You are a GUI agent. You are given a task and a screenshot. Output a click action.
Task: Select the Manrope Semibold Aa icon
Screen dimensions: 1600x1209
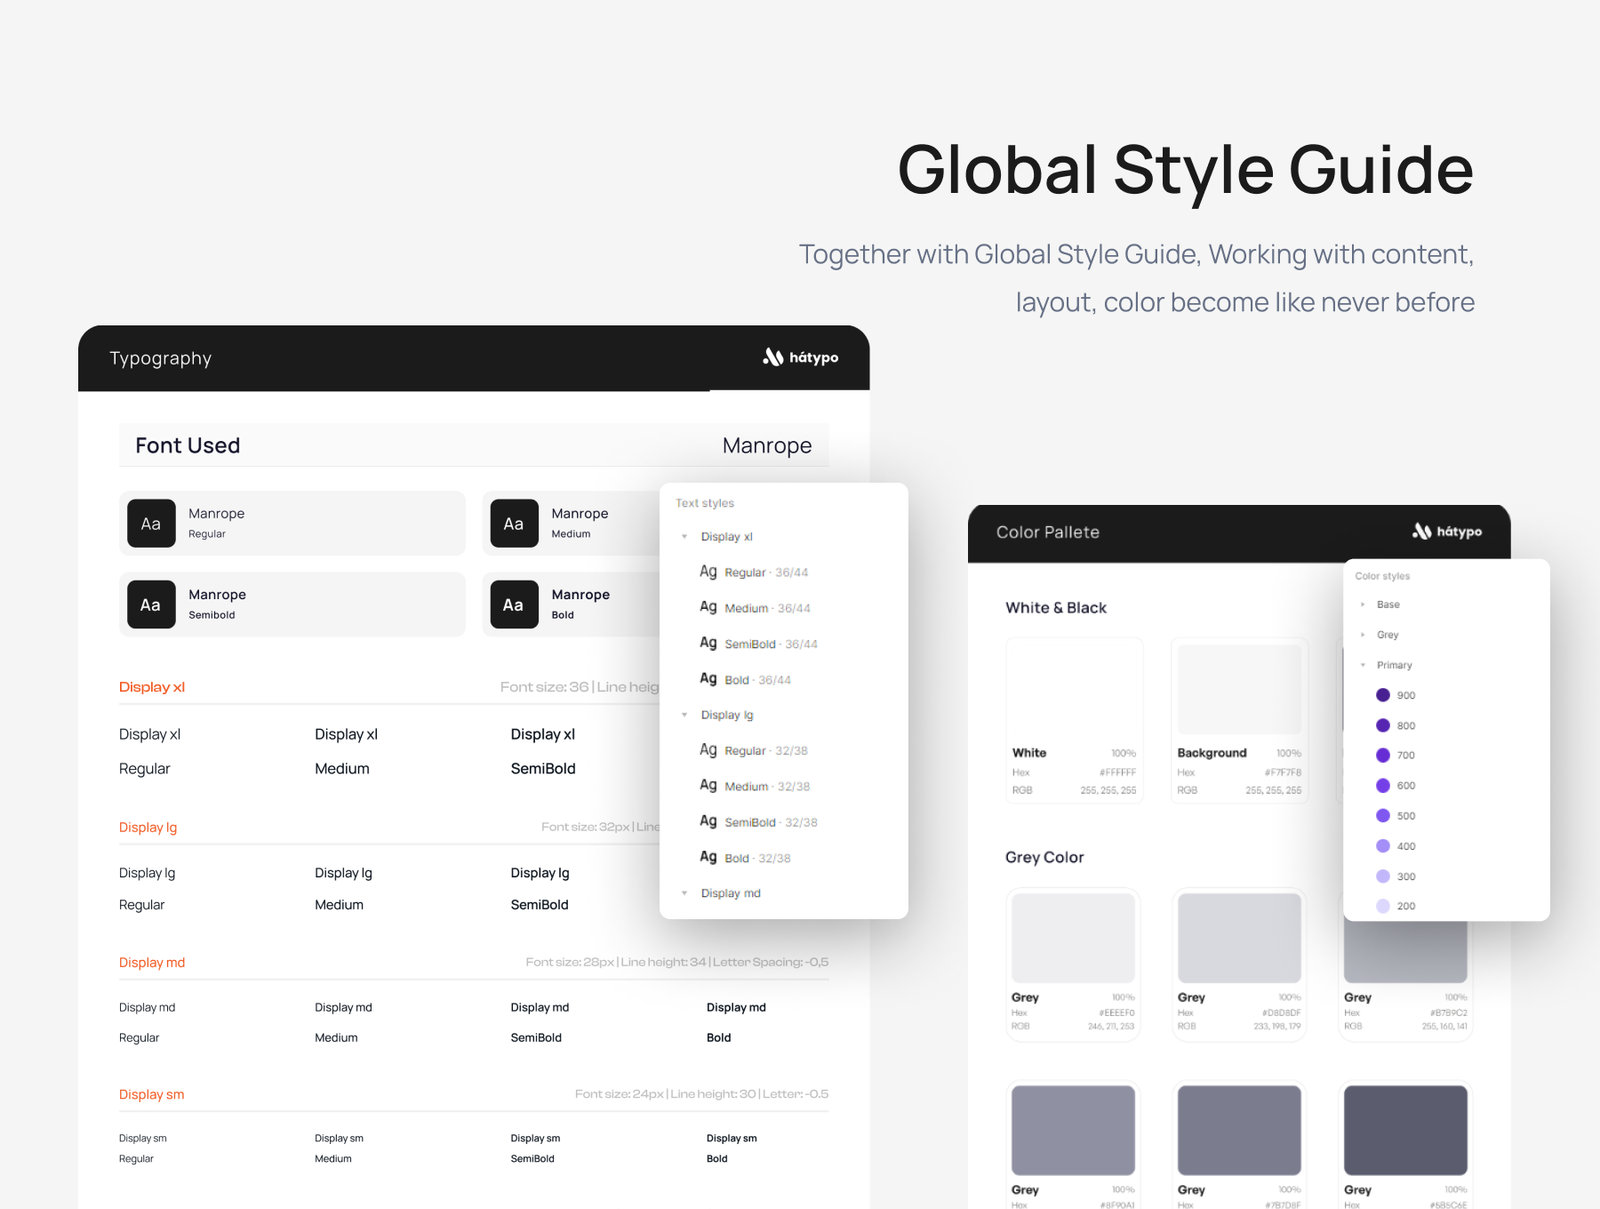(x=151, y=604)
